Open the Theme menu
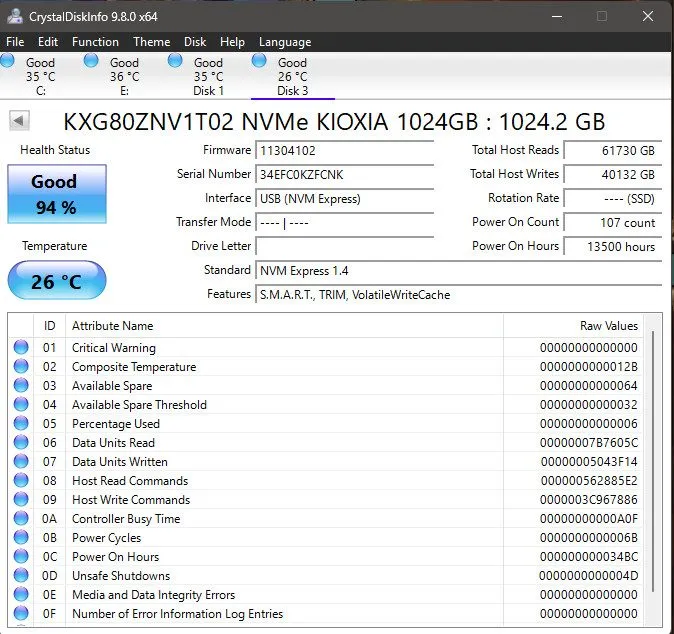Screen dimensions: 674x634 tap(152, 42)
